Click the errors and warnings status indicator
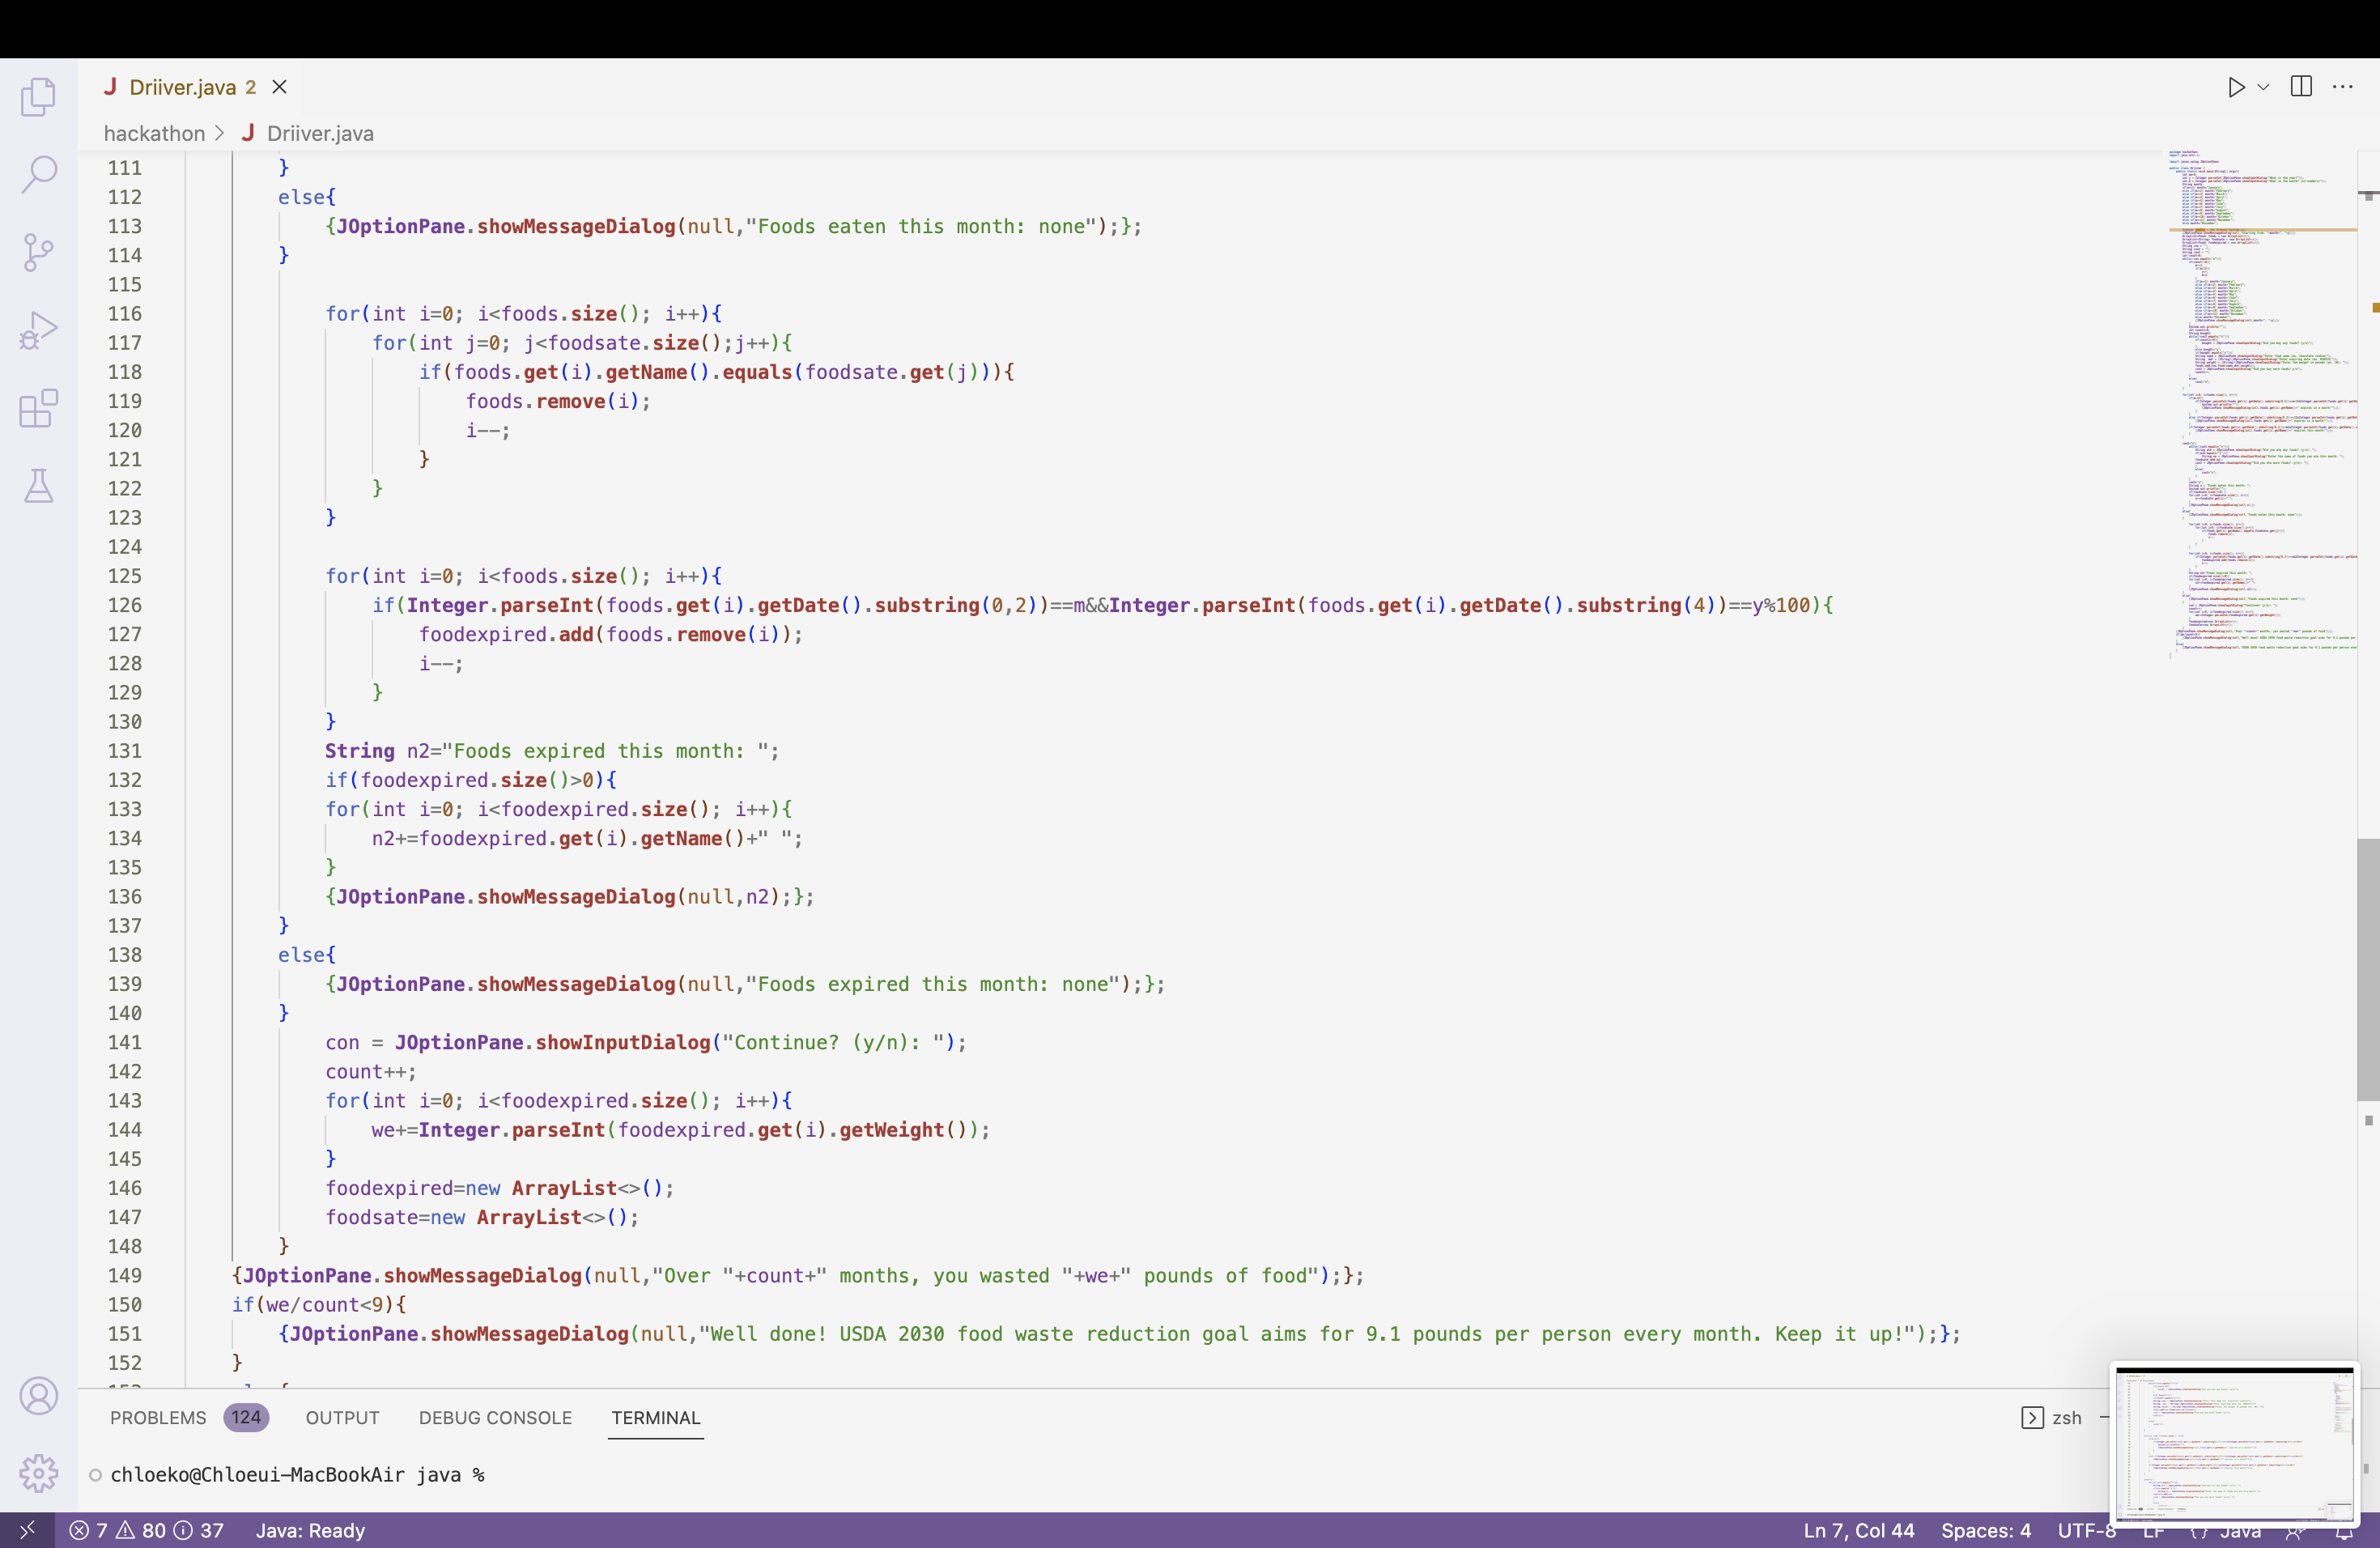2380x1548 pixels. pos(146,1530)
